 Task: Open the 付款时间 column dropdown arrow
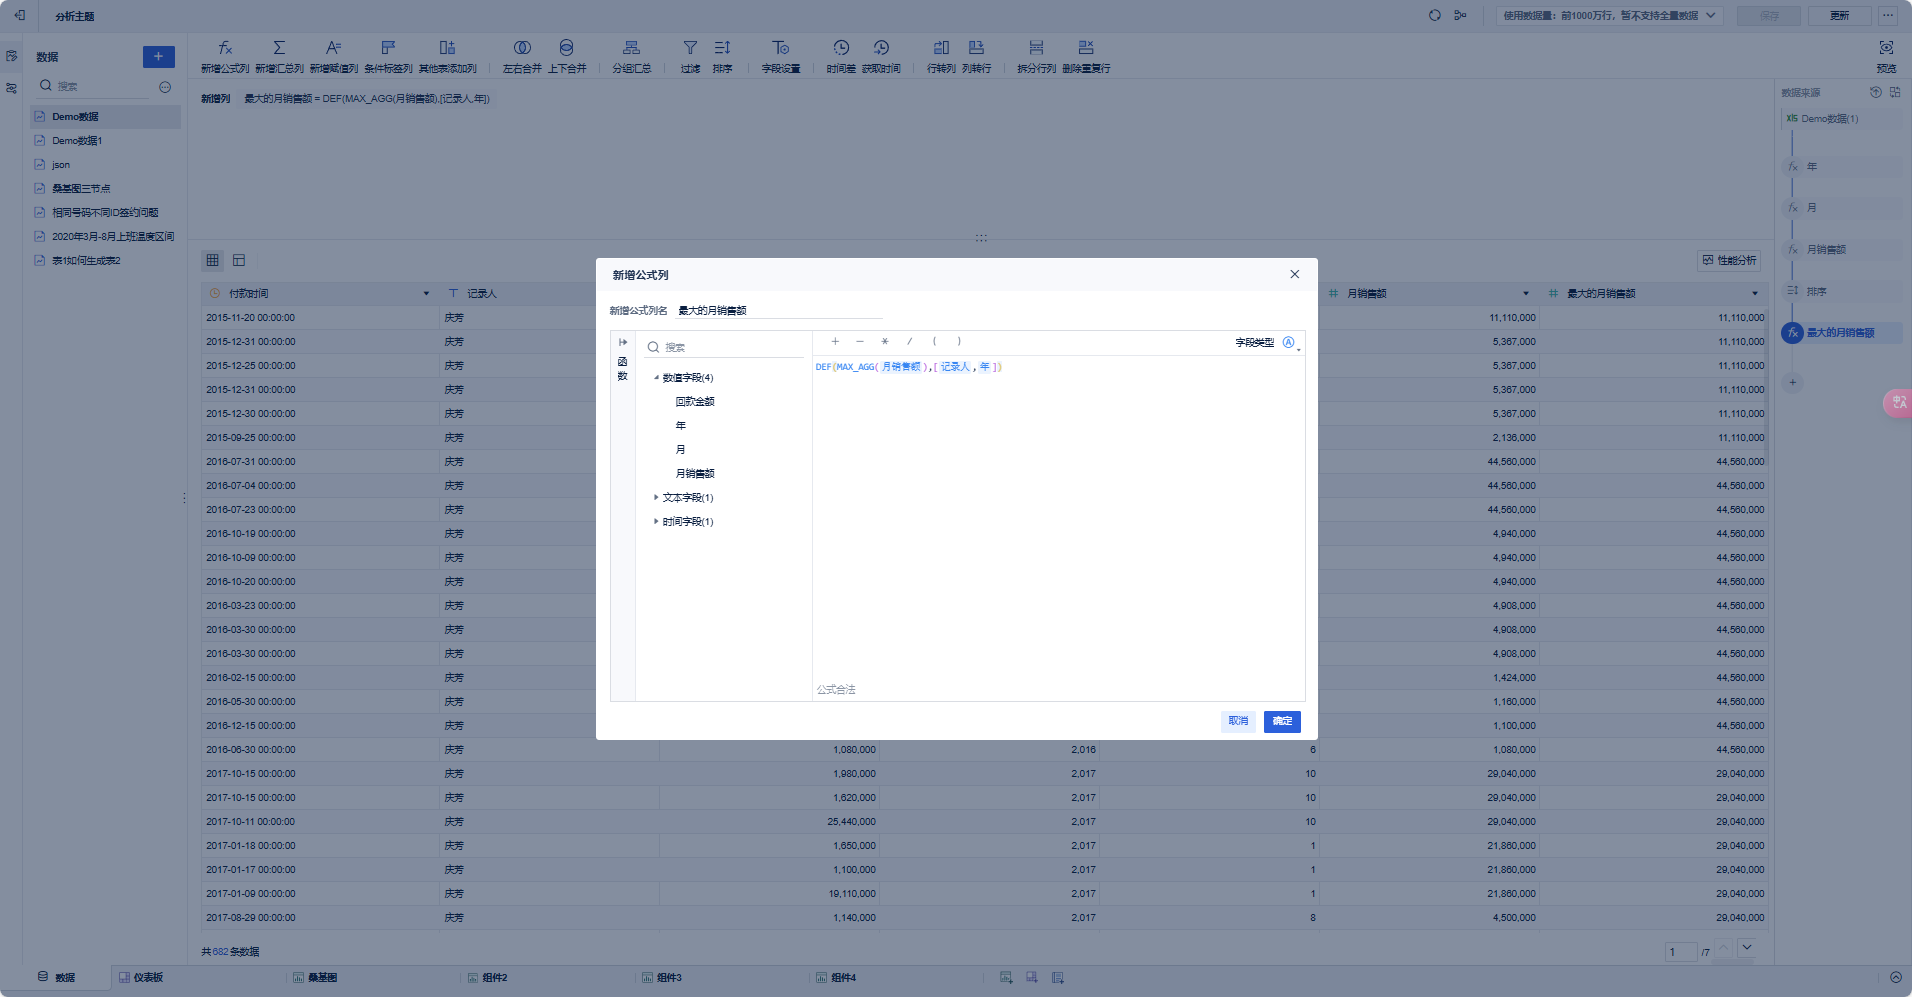[x=426, y=294]
